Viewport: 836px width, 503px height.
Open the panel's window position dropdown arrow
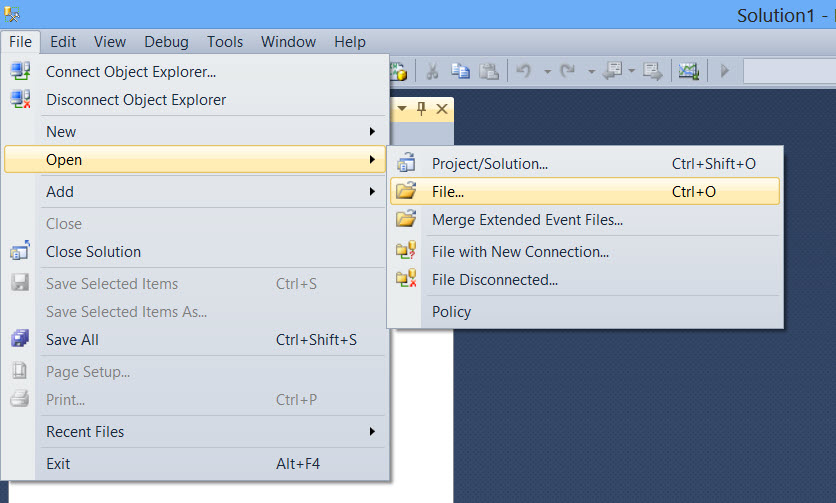pyautogui.click(x=402, y=108)
